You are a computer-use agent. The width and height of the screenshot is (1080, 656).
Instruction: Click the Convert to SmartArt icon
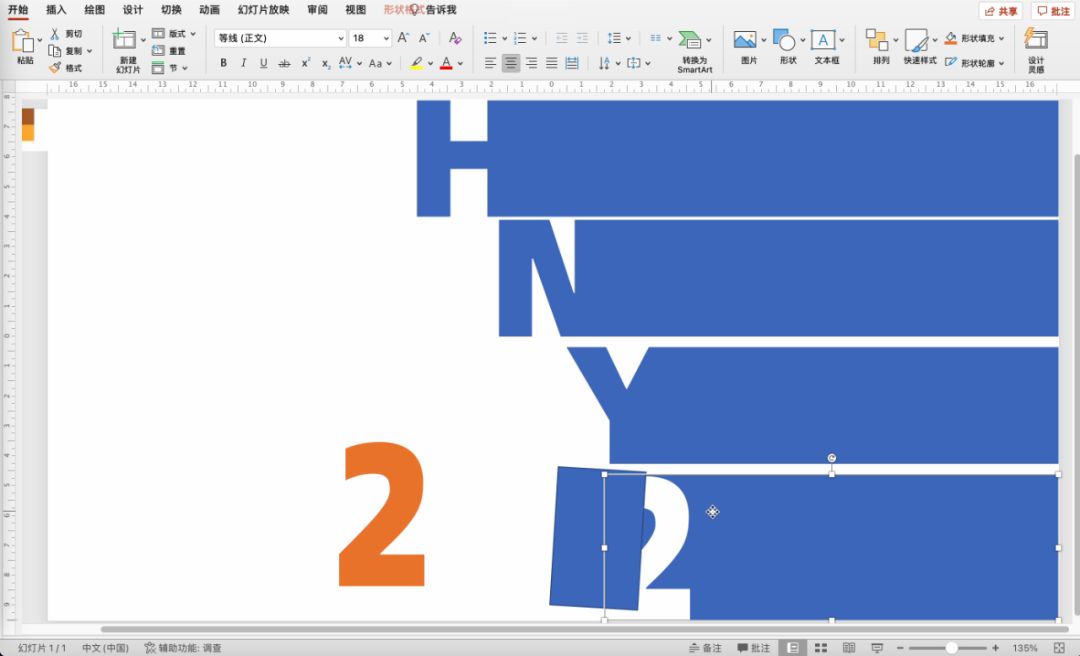point(690,40)
